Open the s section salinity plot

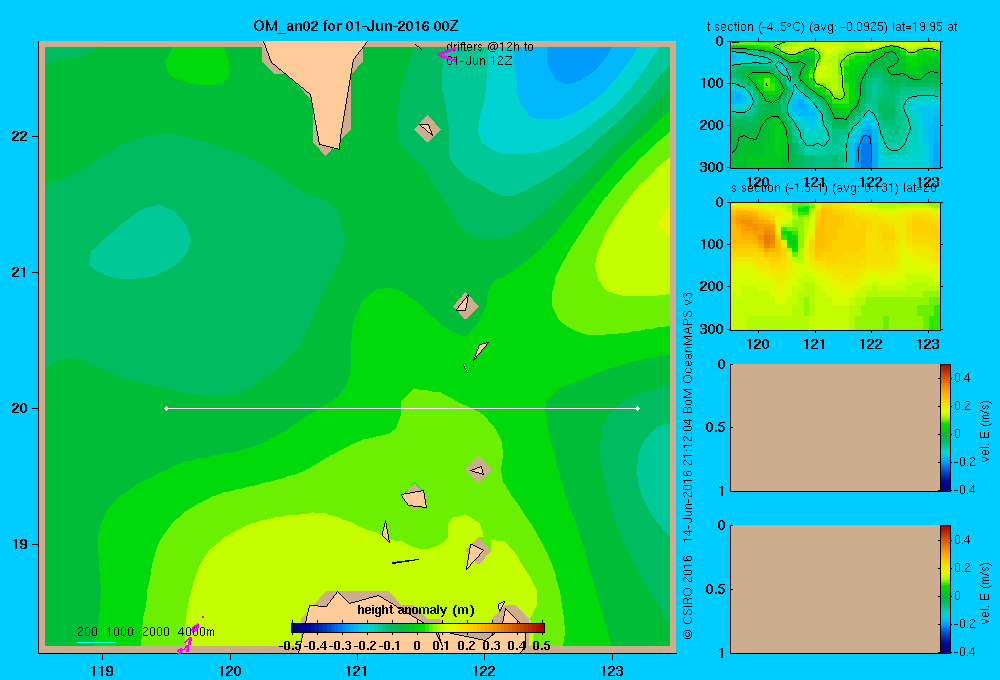click(x=835, y=265)
